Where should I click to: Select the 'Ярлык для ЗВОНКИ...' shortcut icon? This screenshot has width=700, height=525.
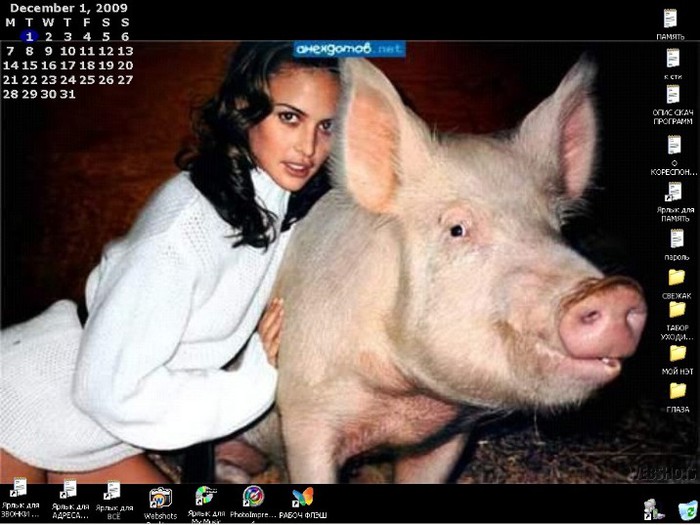point(19,488)
